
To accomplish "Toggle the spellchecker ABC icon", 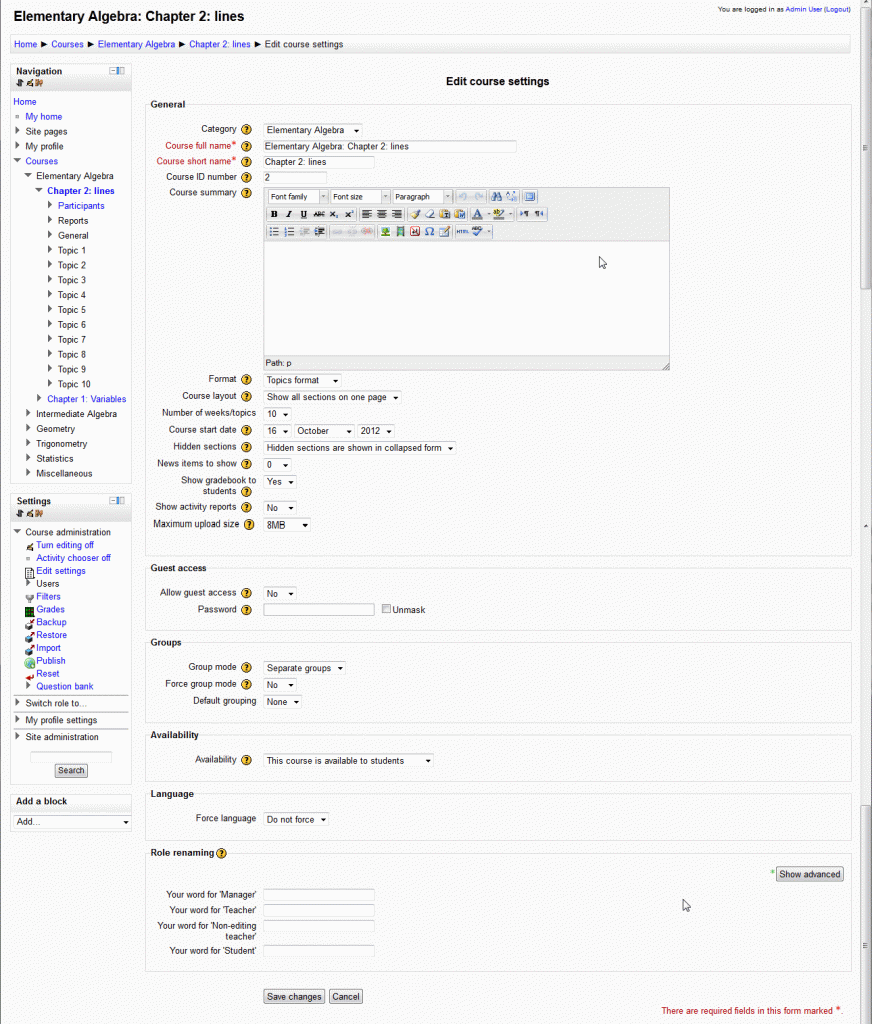I will [x=477, y=232].
